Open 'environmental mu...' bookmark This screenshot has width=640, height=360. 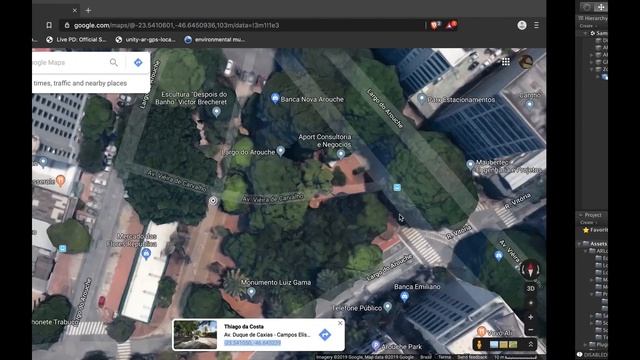215,40
